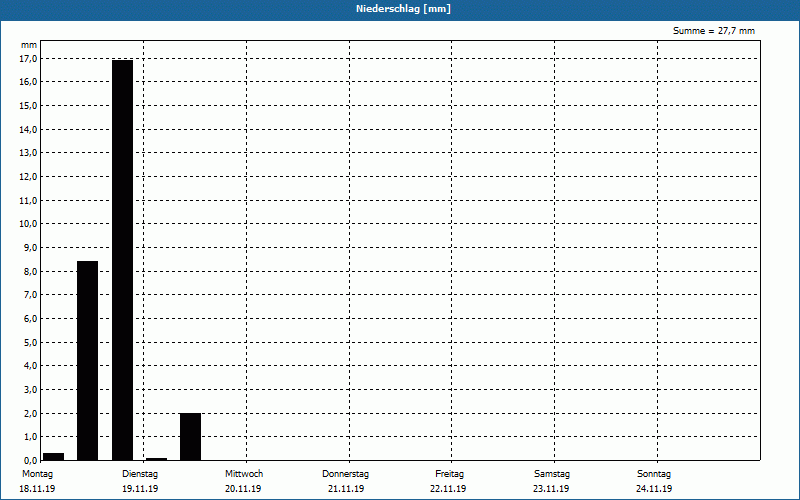Click the '11,0' y-axis value
800x500 pixels.
(28, 201)
